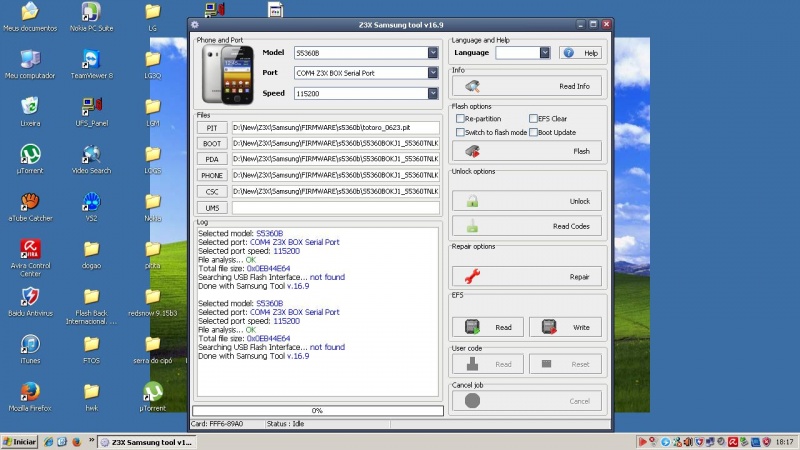Enable the EFS Clear checkbox
This screenshot has width=800, height=450.
[x=533, y=118]
